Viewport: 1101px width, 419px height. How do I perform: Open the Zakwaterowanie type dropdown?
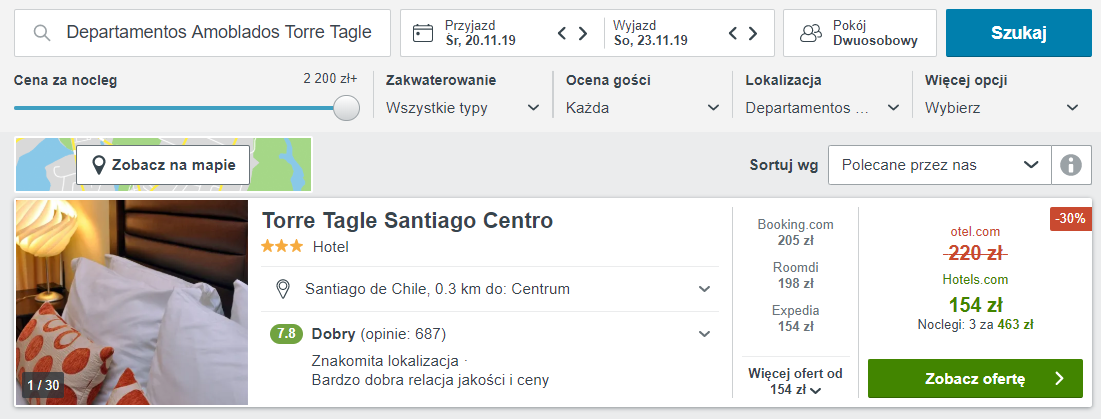463,108
